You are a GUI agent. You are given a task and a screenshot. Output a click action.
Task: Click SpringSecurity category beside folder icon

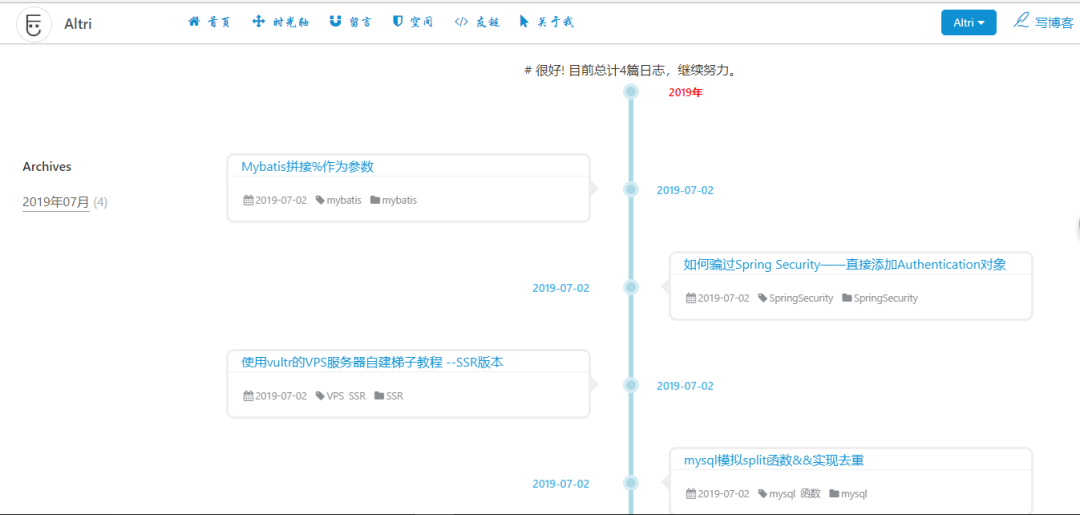[x=886, y=298]
